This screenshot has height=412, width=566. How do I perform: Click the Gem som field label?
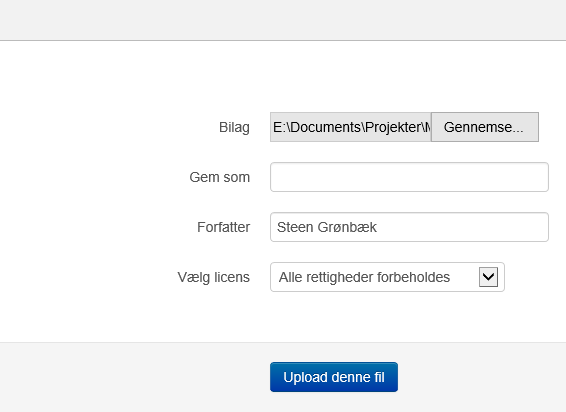pyautogui.click(x=219, y=177)
